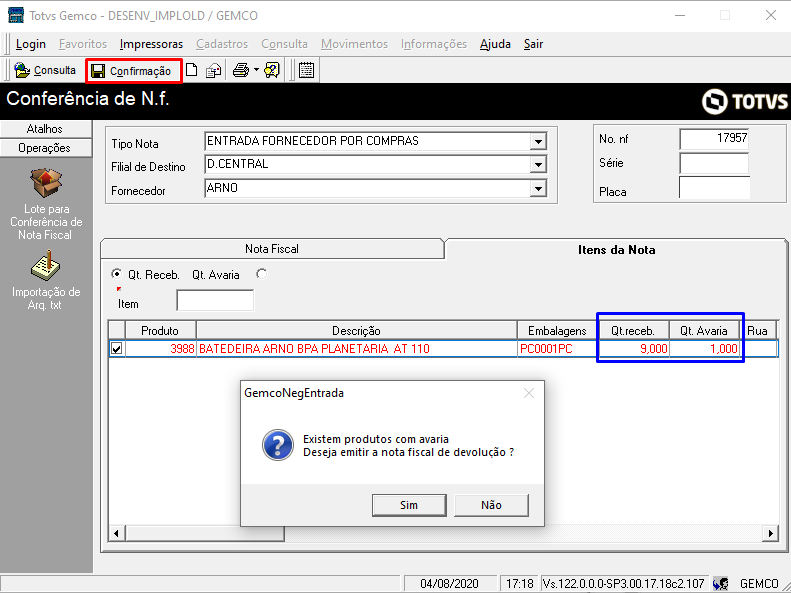Switch to the Nota Fiscal tab

272,249
